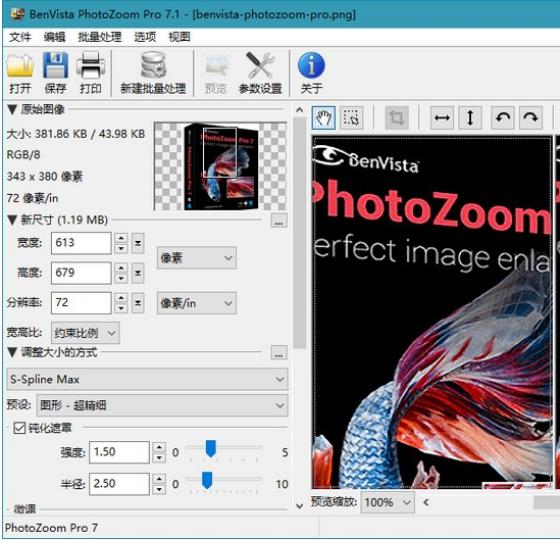Open 新尺寸 section options ellipsis button
The width and height of the screenshot is (560, 543).
click(x=279, y=221)
